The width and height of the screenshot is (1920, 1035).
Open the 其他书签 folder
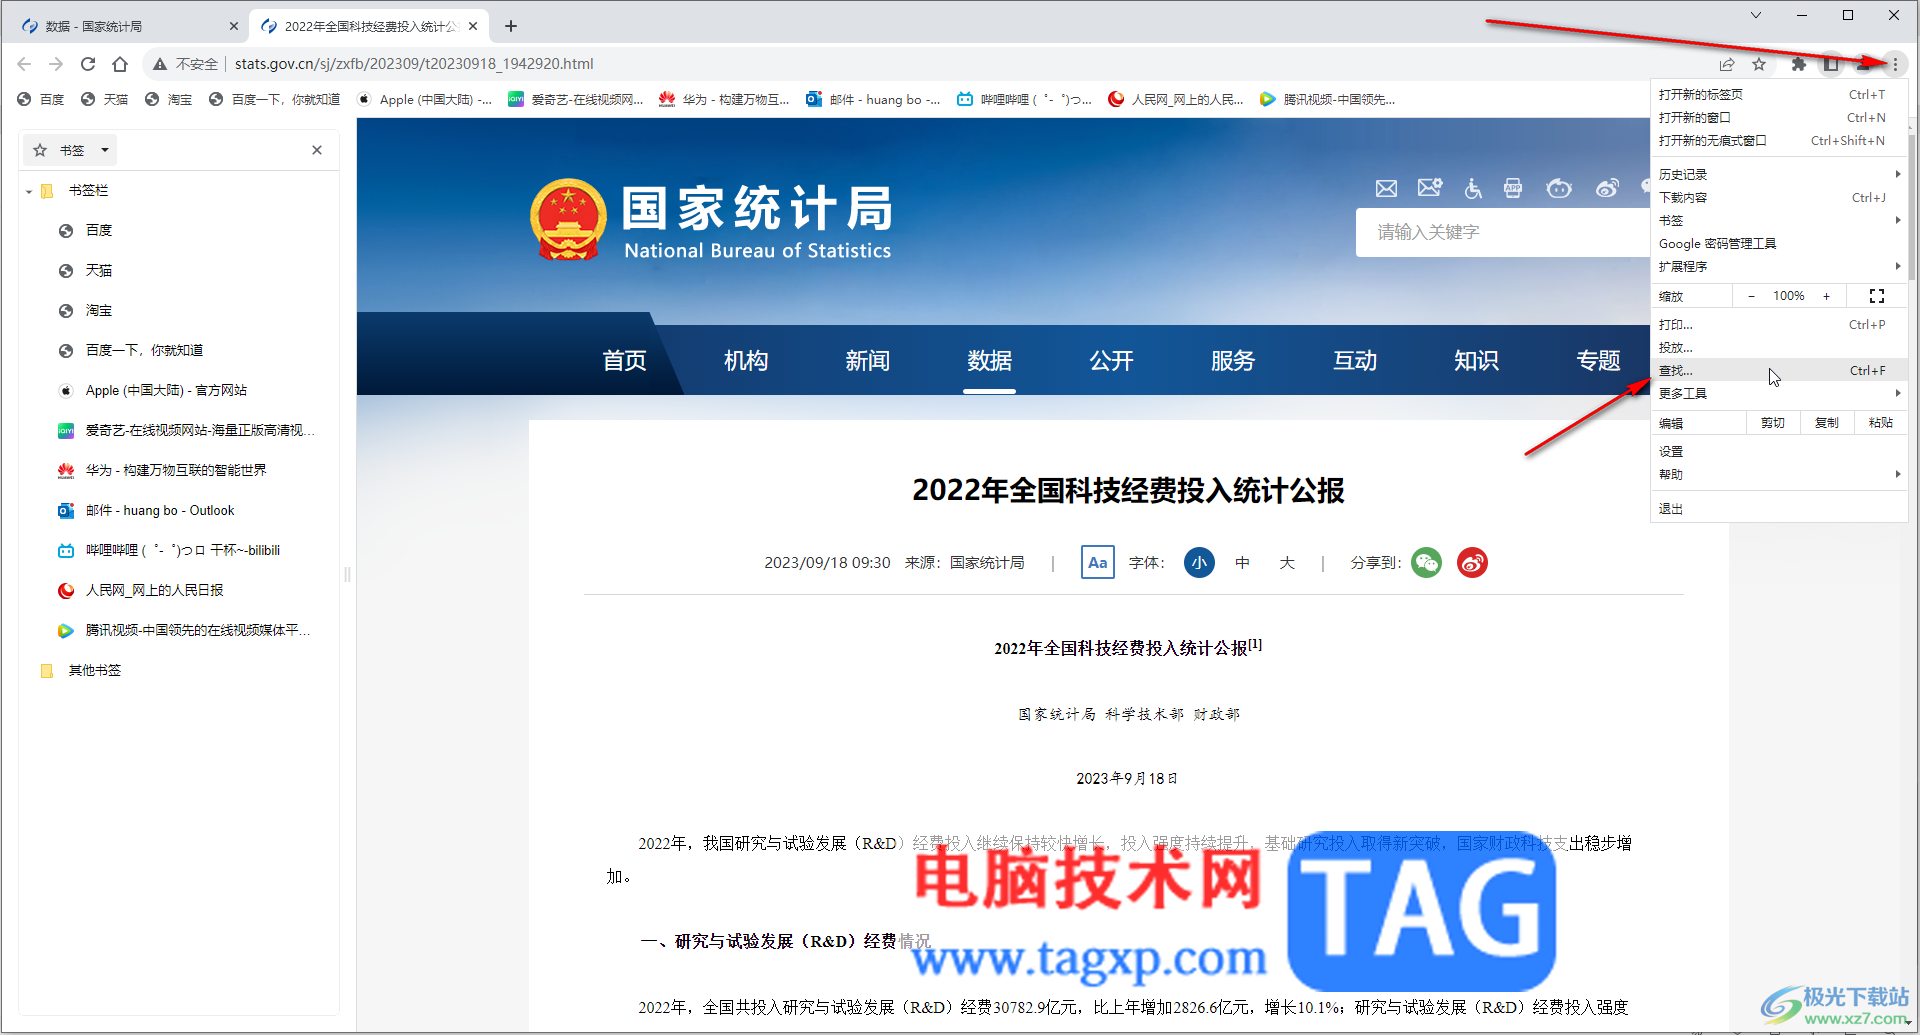(x=94, y=670)
